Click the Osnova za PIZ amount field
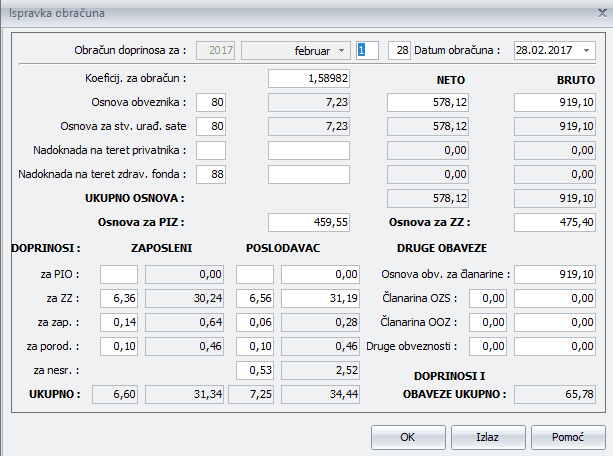Screen dimensions: 613x456 (x=309, y=222)
